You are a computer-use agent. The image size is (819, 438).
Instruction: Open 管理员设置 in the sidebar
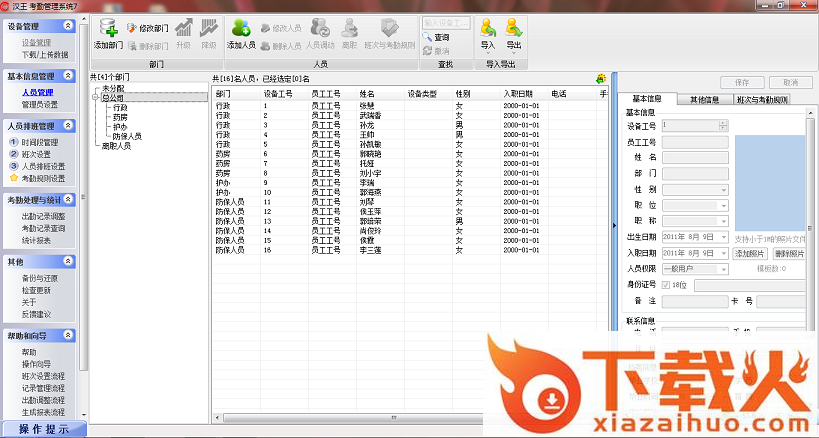[x=40, y=104]
